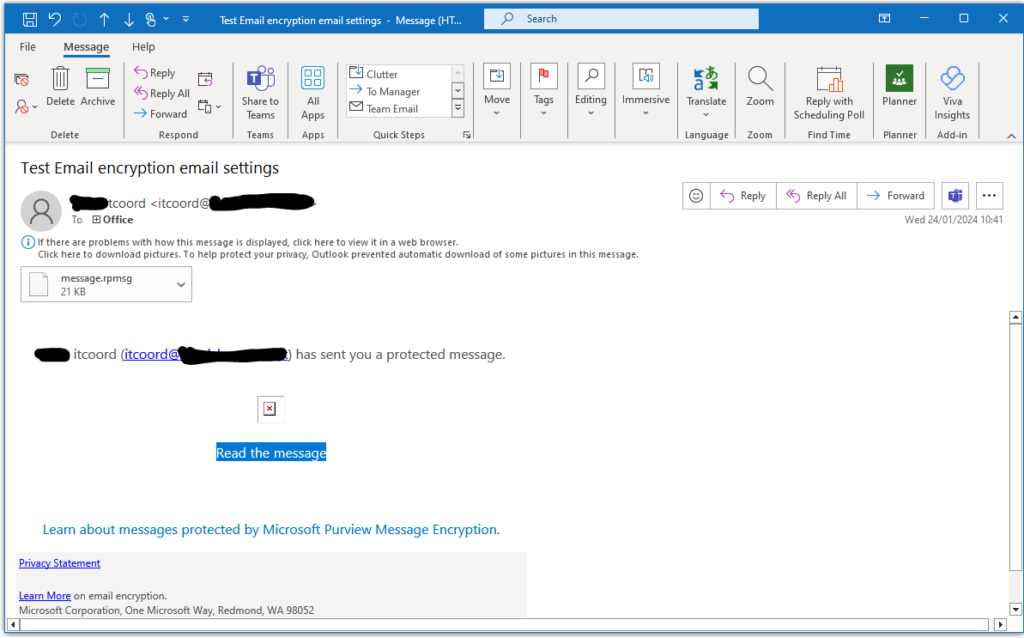Image resolution: width=1024 pixels, height=638 pixels.
Task: Click the Read the message link
Action: click(x=271, y=453)
